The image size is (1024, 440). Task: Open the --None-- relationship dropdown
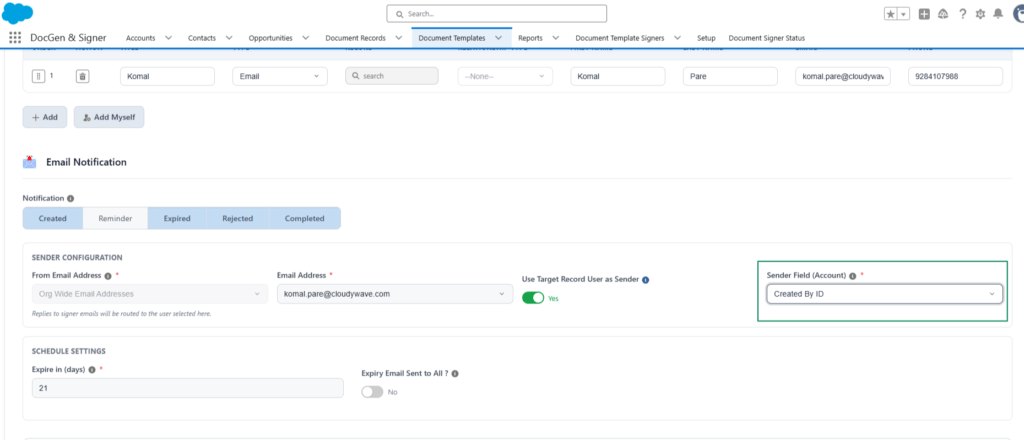click(x=505, y=76)
